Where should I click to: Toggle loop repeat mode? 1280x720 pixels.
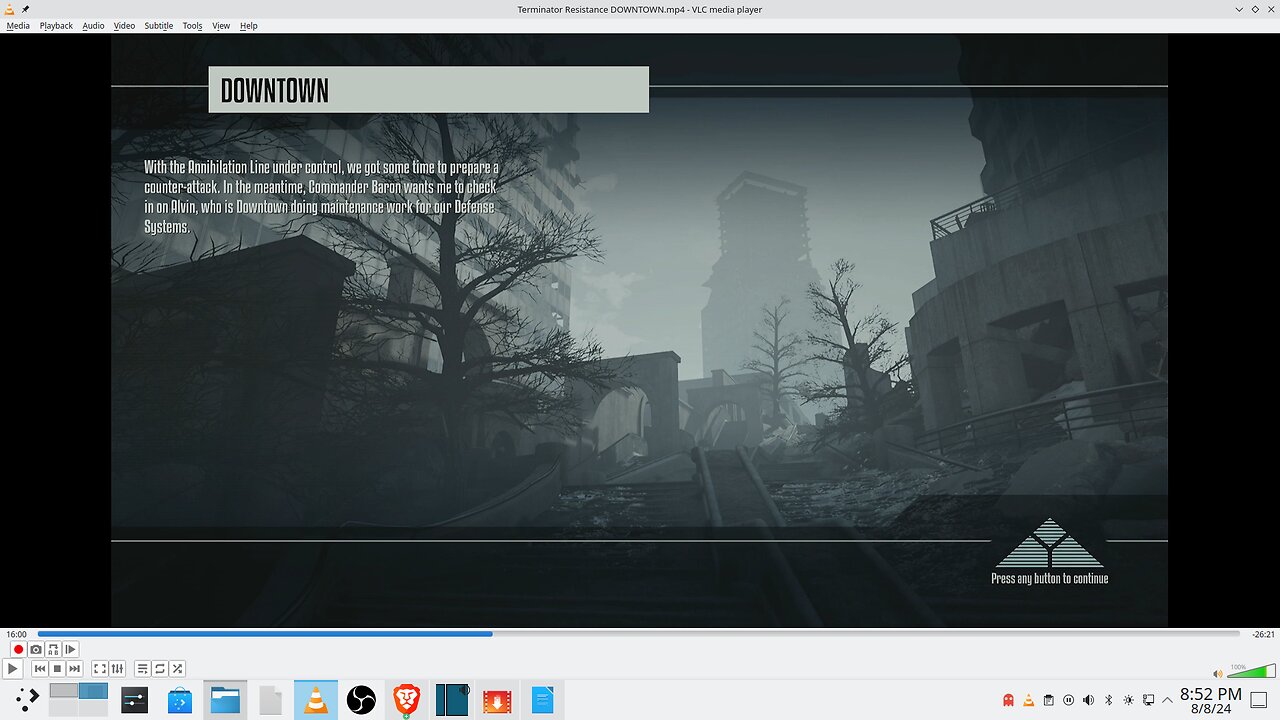coord(160,669)
